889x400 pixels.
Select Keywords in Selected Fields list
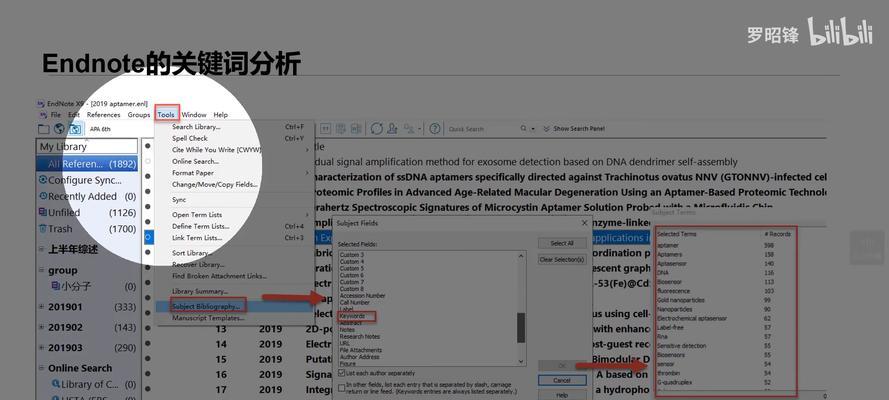coord(352,316)
